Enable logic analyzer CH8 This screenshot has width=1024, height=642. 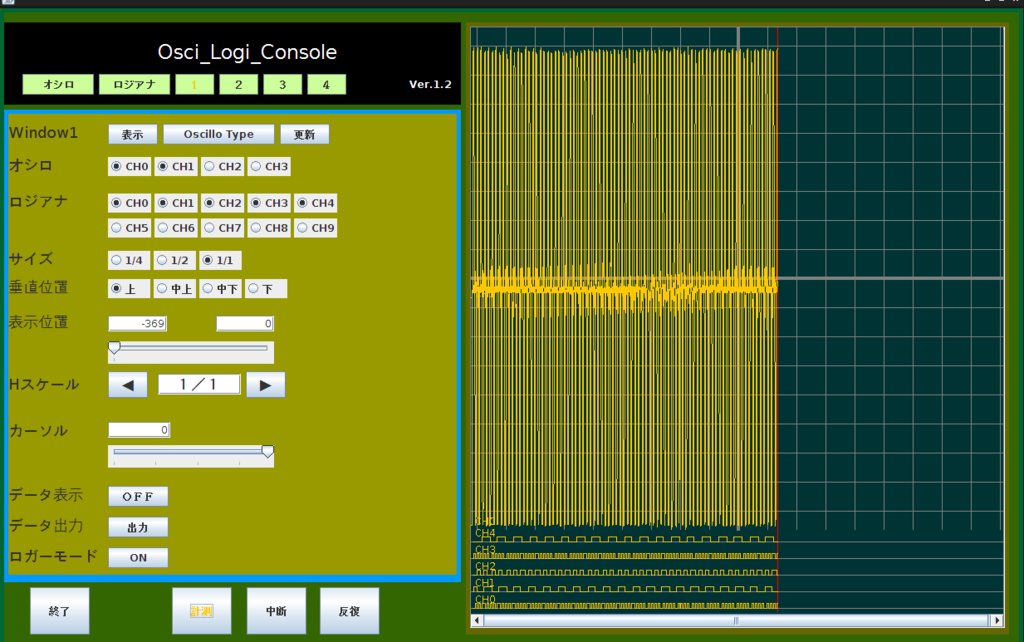[269, 228]
